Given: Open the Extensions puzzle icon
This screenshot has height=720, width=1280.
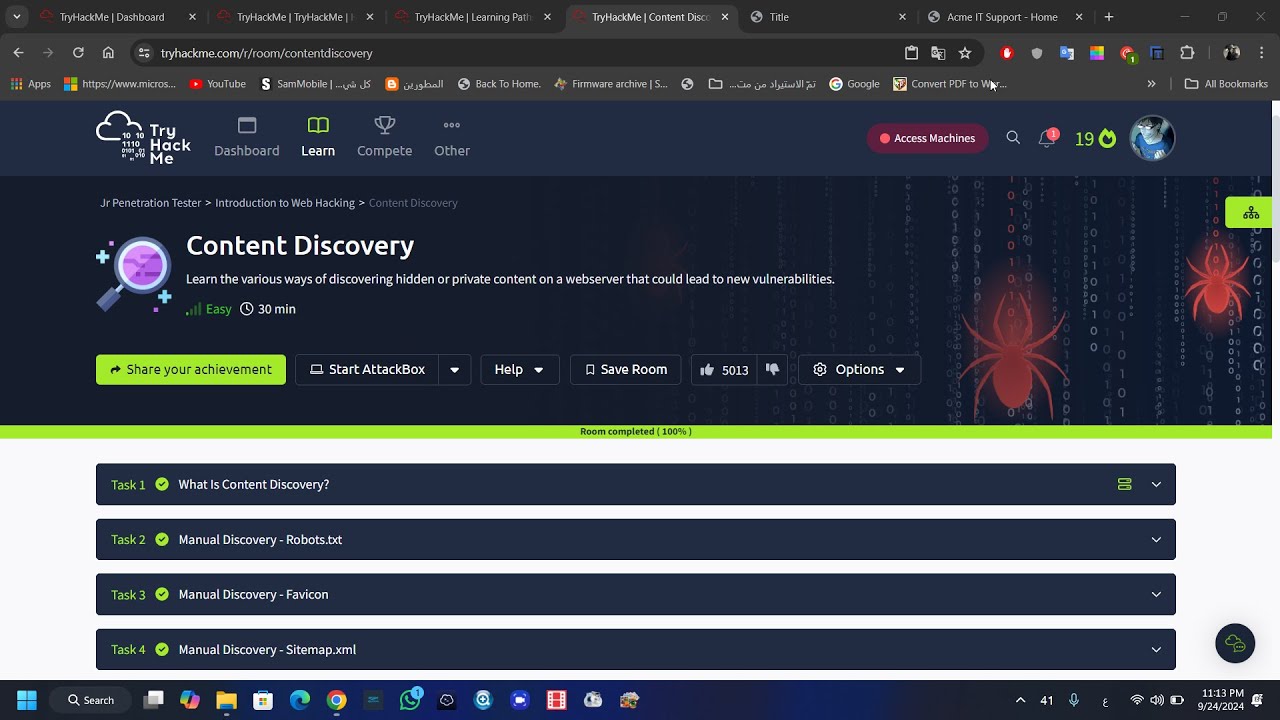Looking at the screenshot, I should [1188, 53].
